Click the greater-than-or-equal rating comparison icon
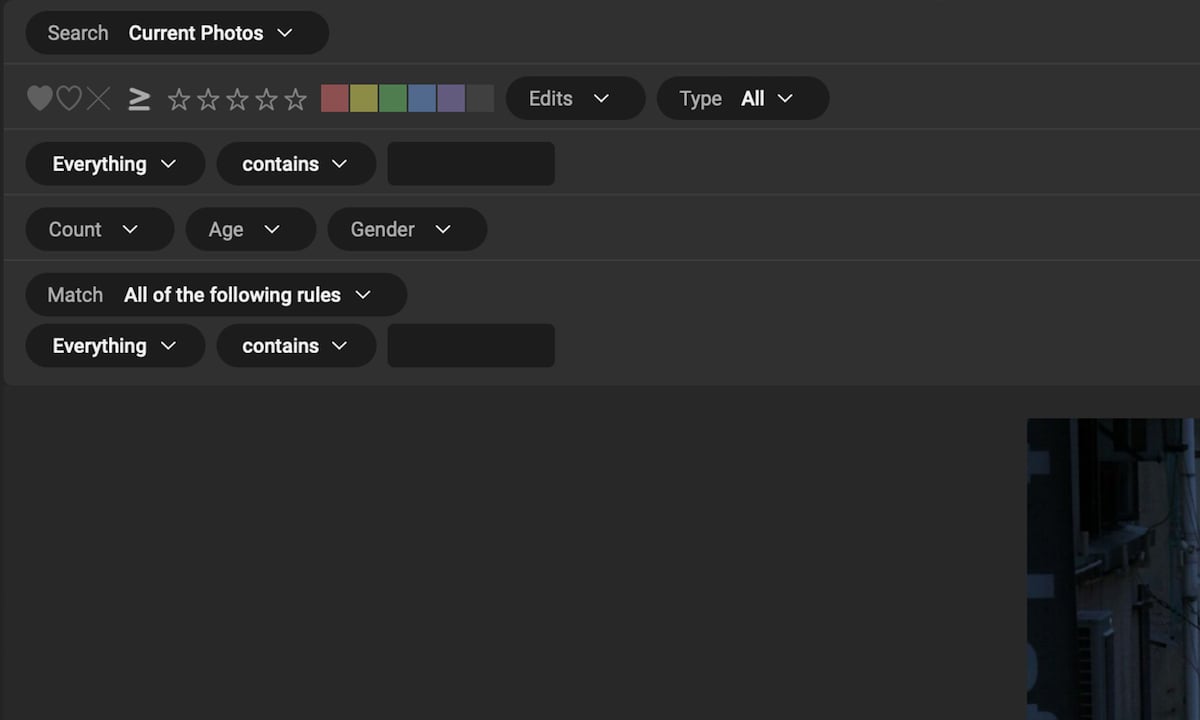The image size is (1200, 720). (138, 97)
